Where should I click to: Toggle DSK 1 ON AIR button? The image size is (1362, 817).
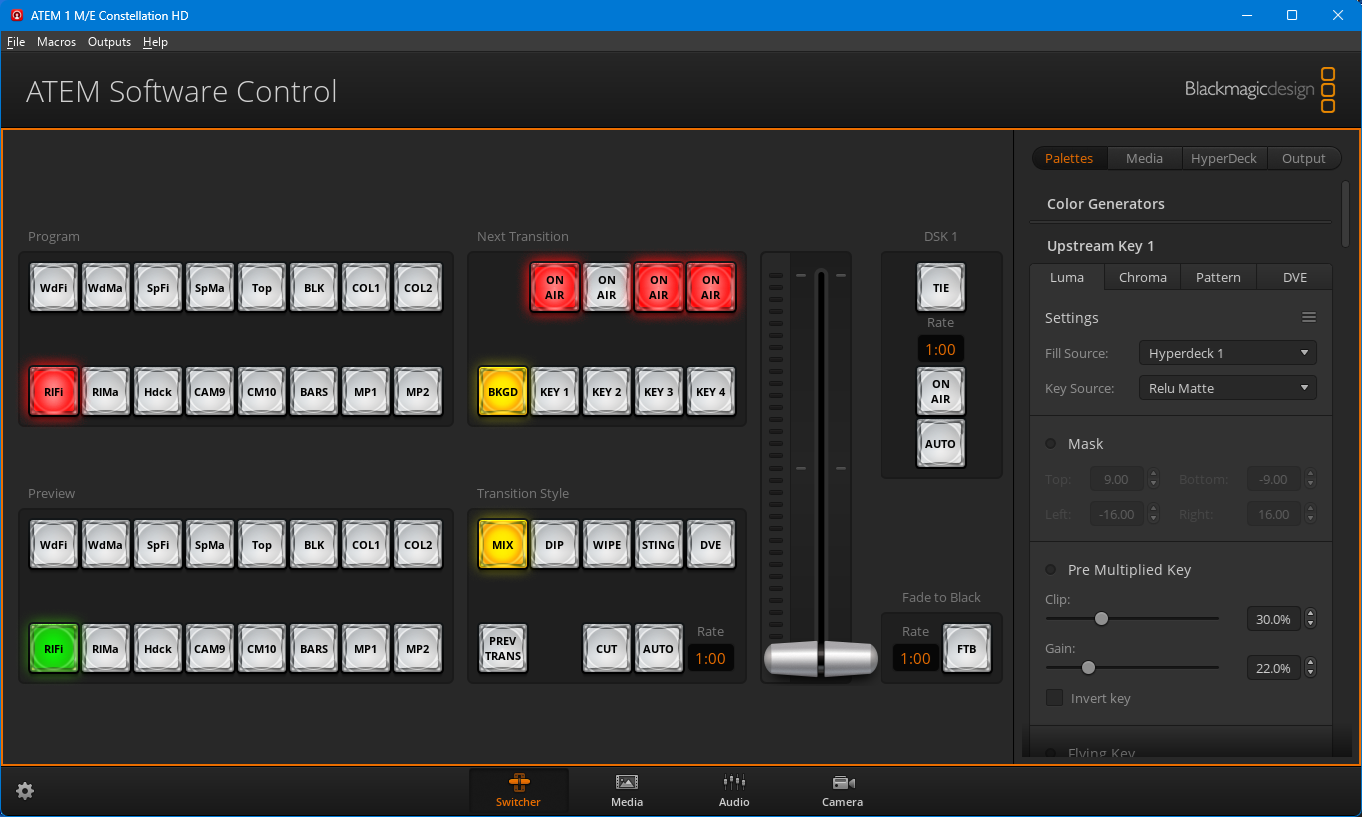(x=941, y=392)
